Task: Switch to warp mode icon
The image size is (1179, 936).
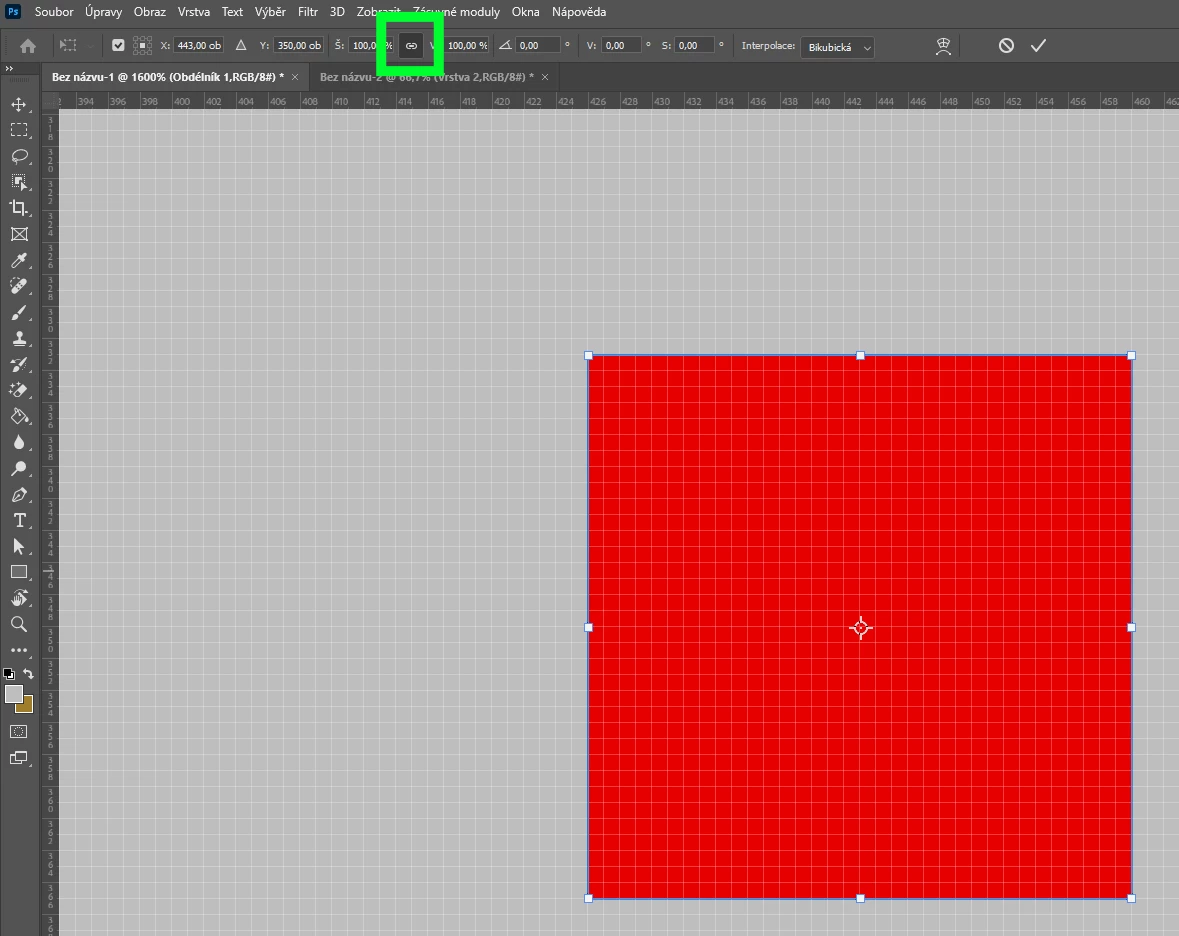Action: tap(943, 46)
